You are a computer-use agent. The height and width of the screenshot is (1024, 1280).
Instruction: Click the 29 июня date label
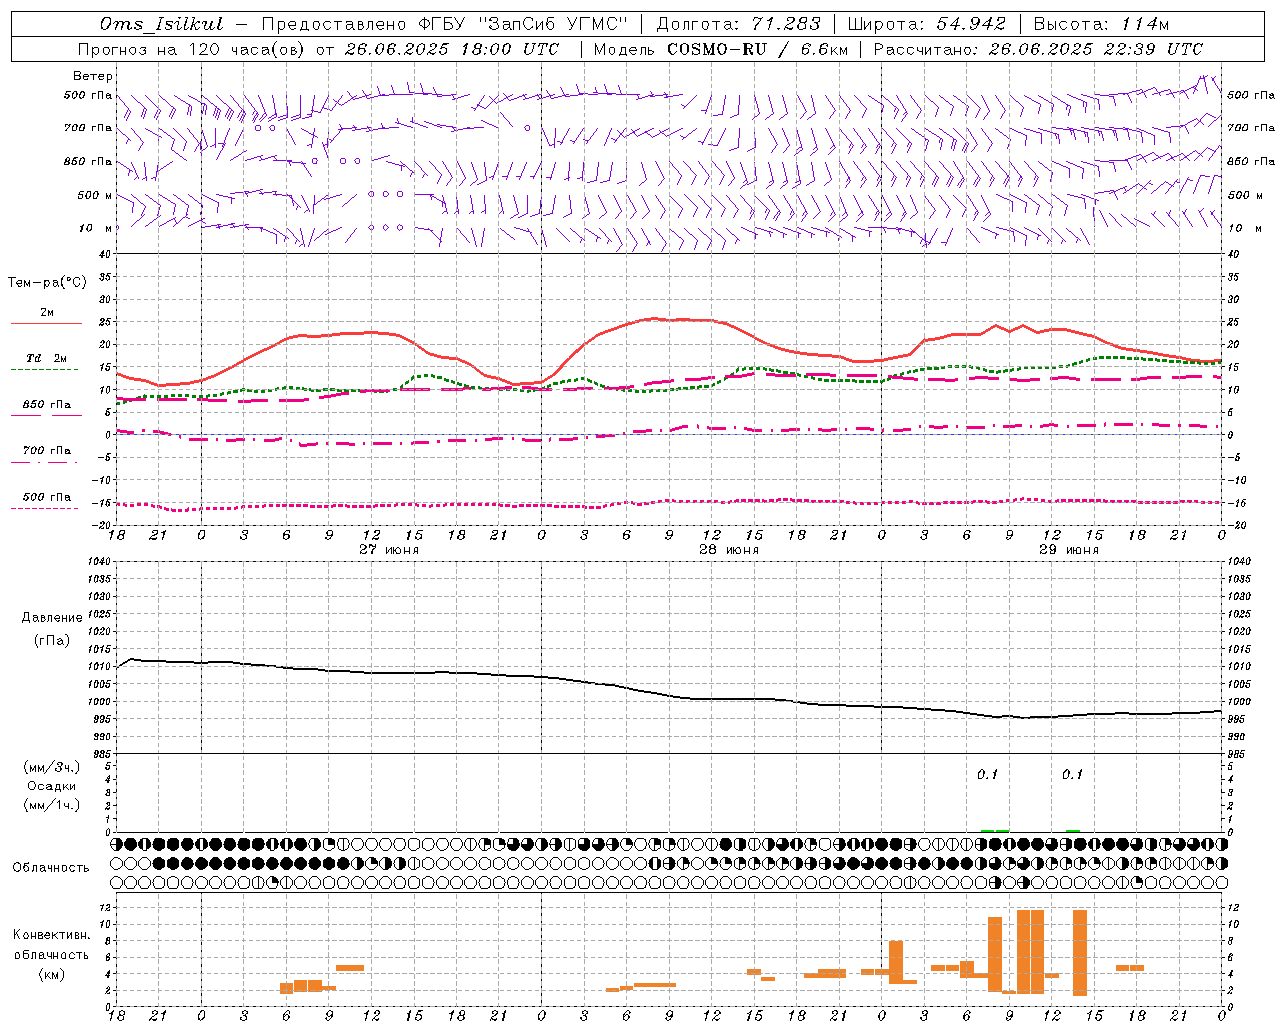point(1069,550)
